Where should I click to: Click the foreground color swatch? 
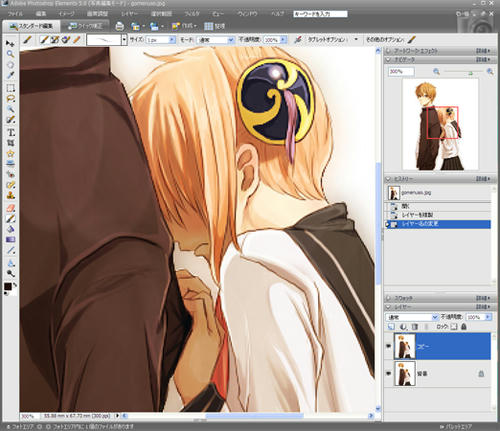coord(8,286)
